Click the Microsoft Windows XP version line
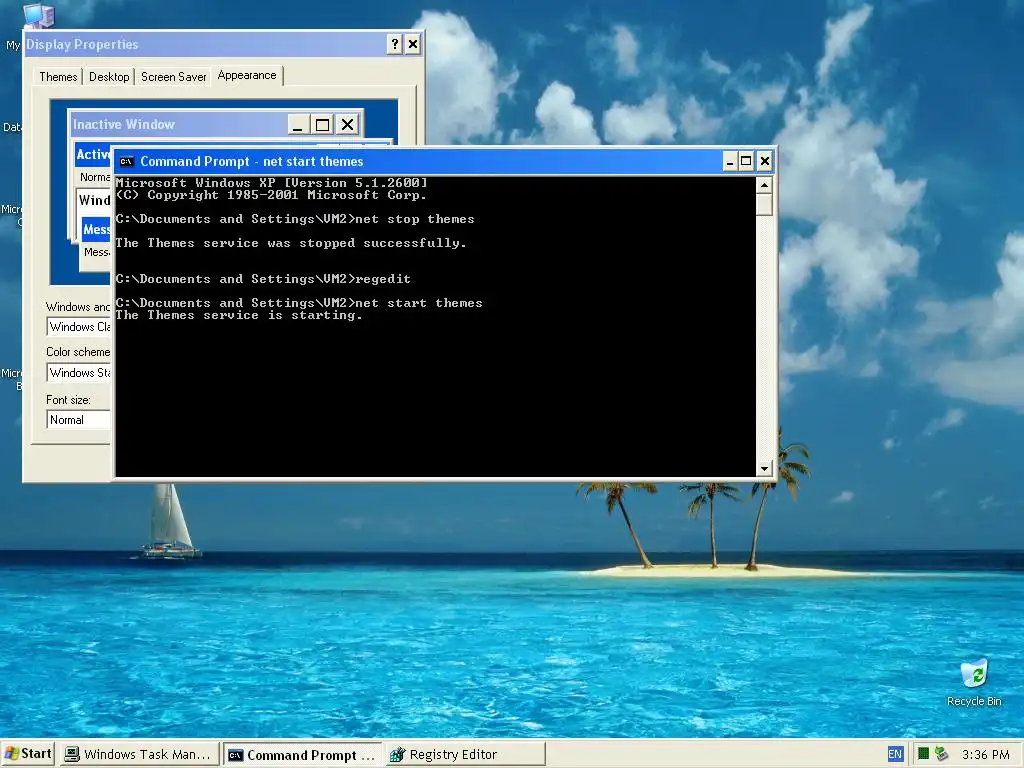Image resolution: width=1024 pixels, height=768 pixels. 272,183
